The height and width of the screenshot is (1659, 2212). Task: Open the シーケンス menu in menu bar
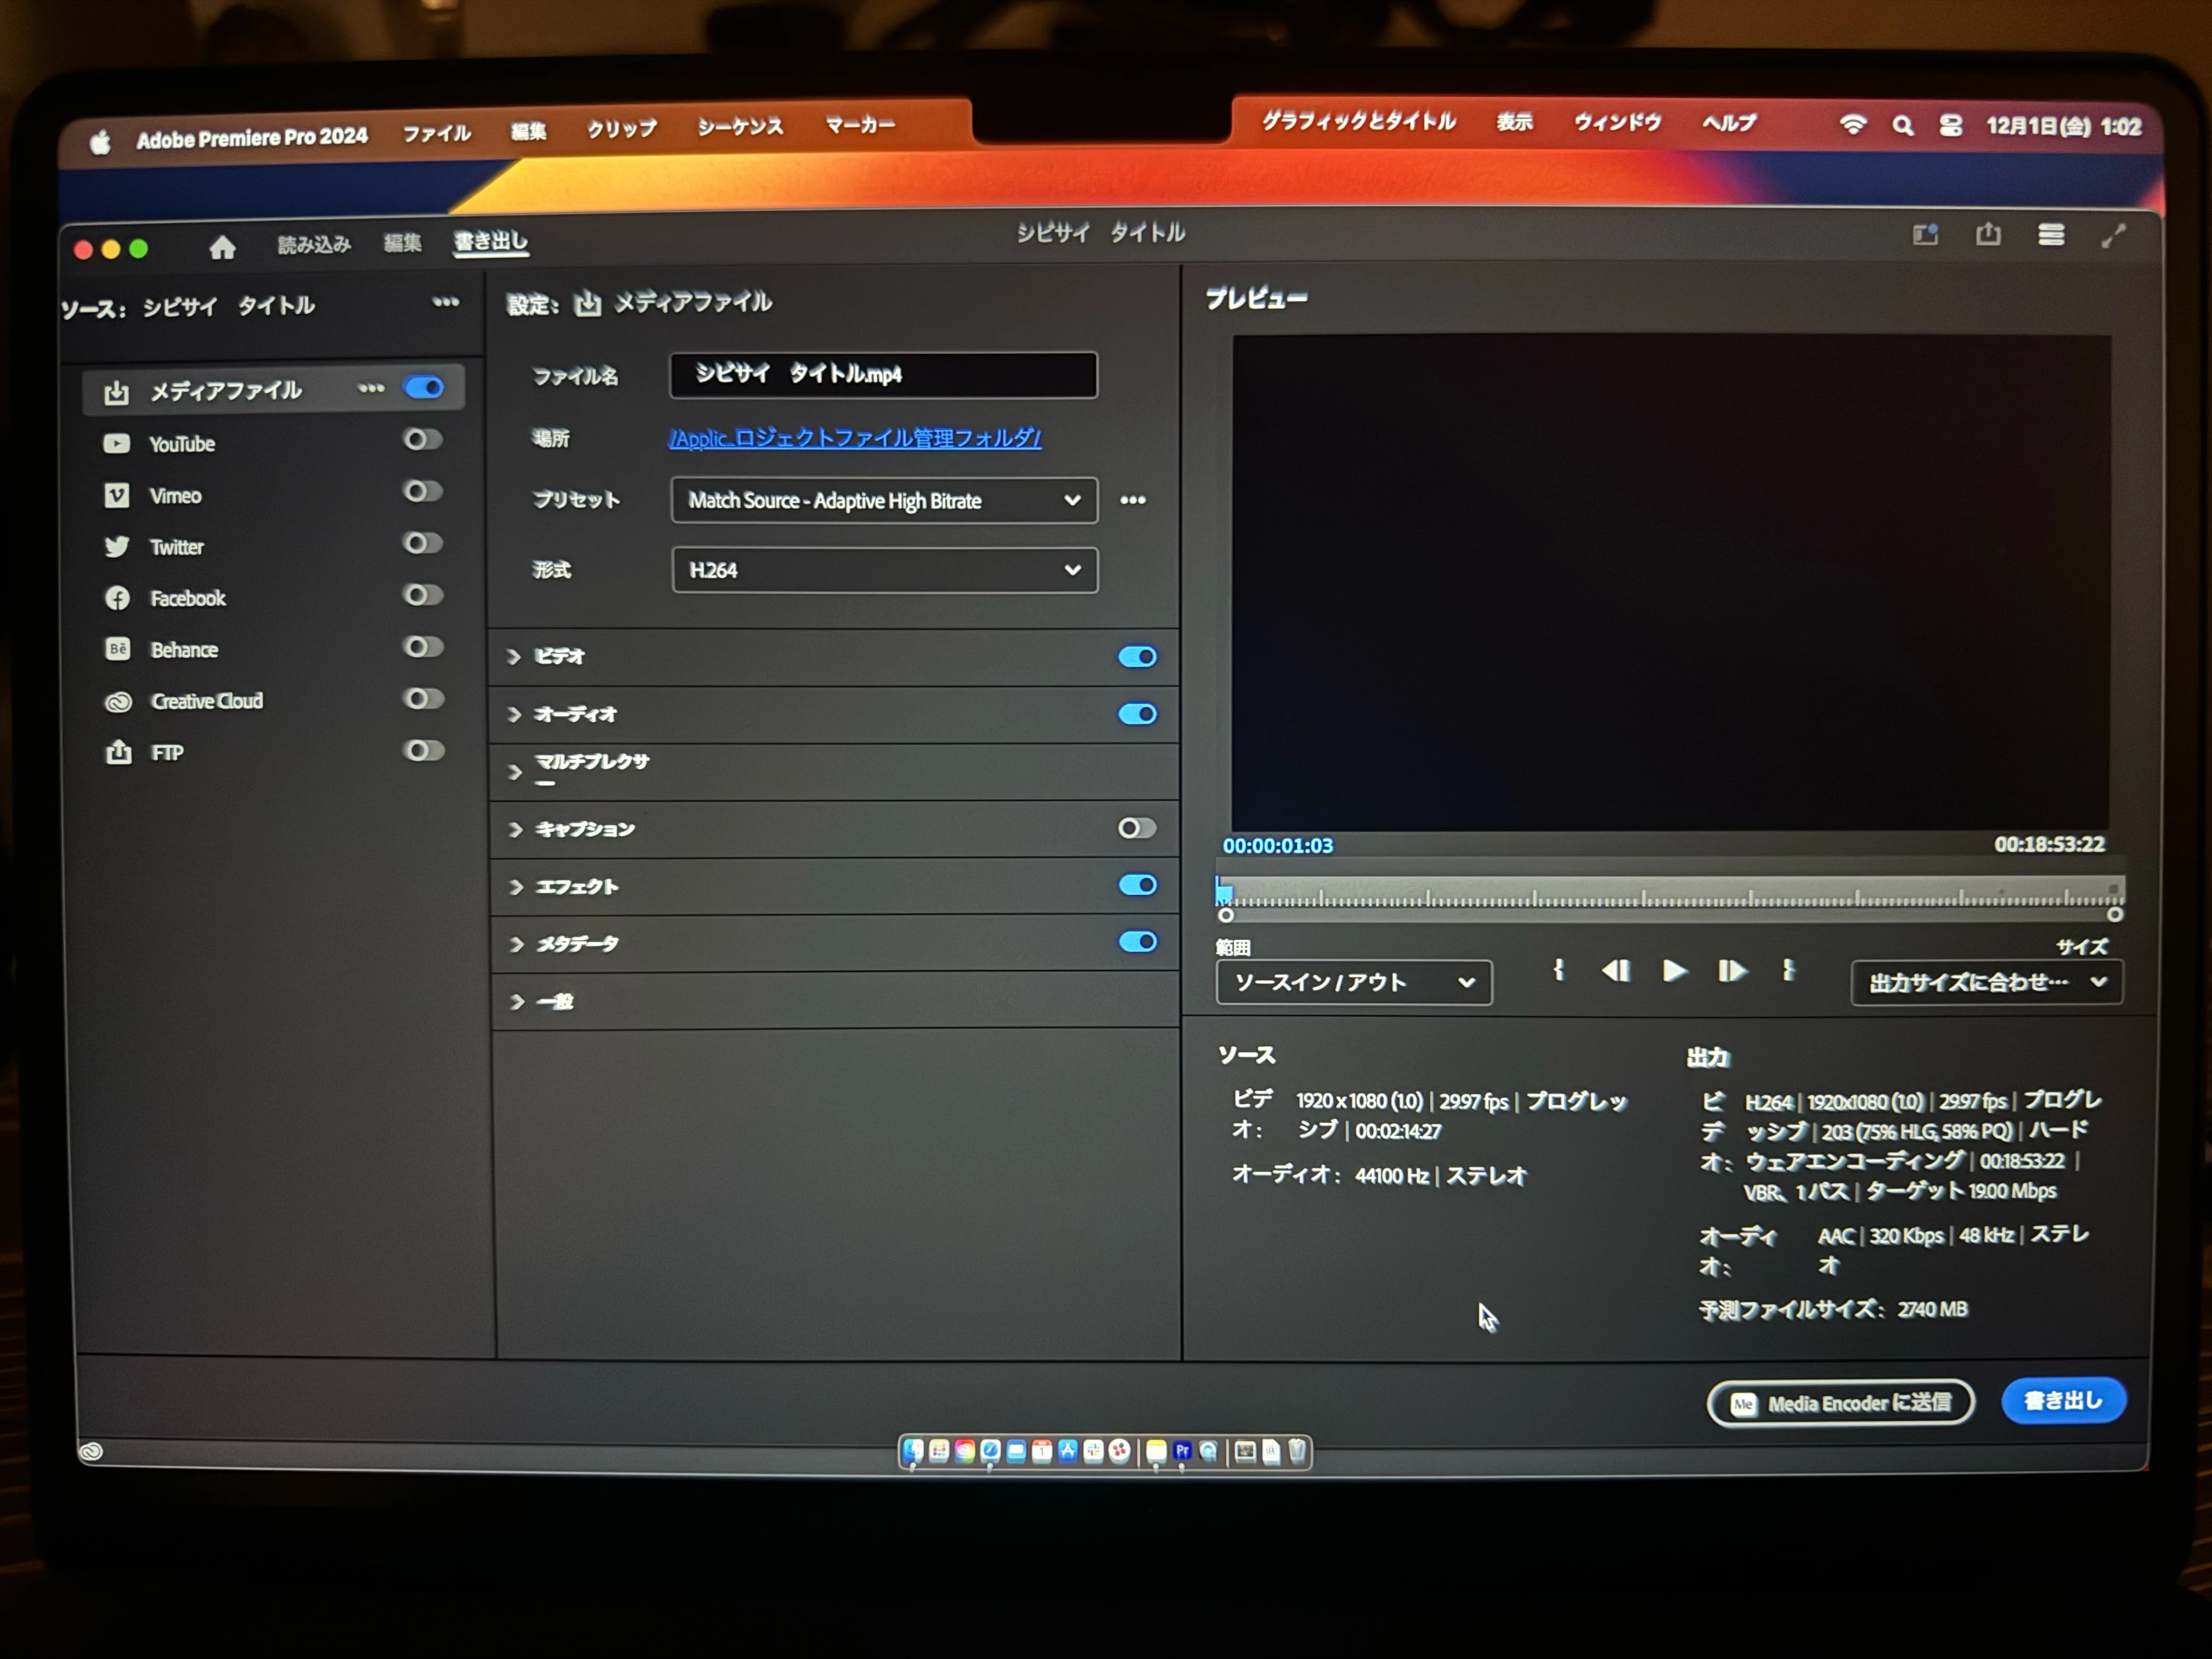tap(740, 127)
